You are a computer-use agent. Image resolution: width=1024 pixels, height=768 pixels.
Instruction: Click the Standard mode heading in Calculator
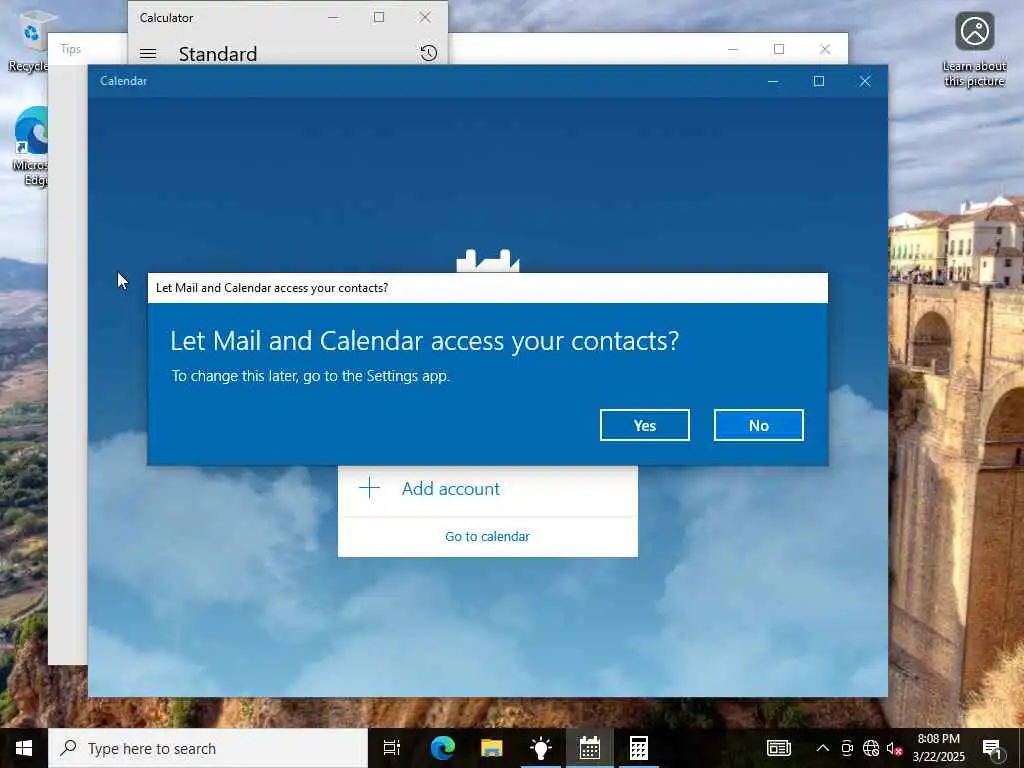(217, 54)
